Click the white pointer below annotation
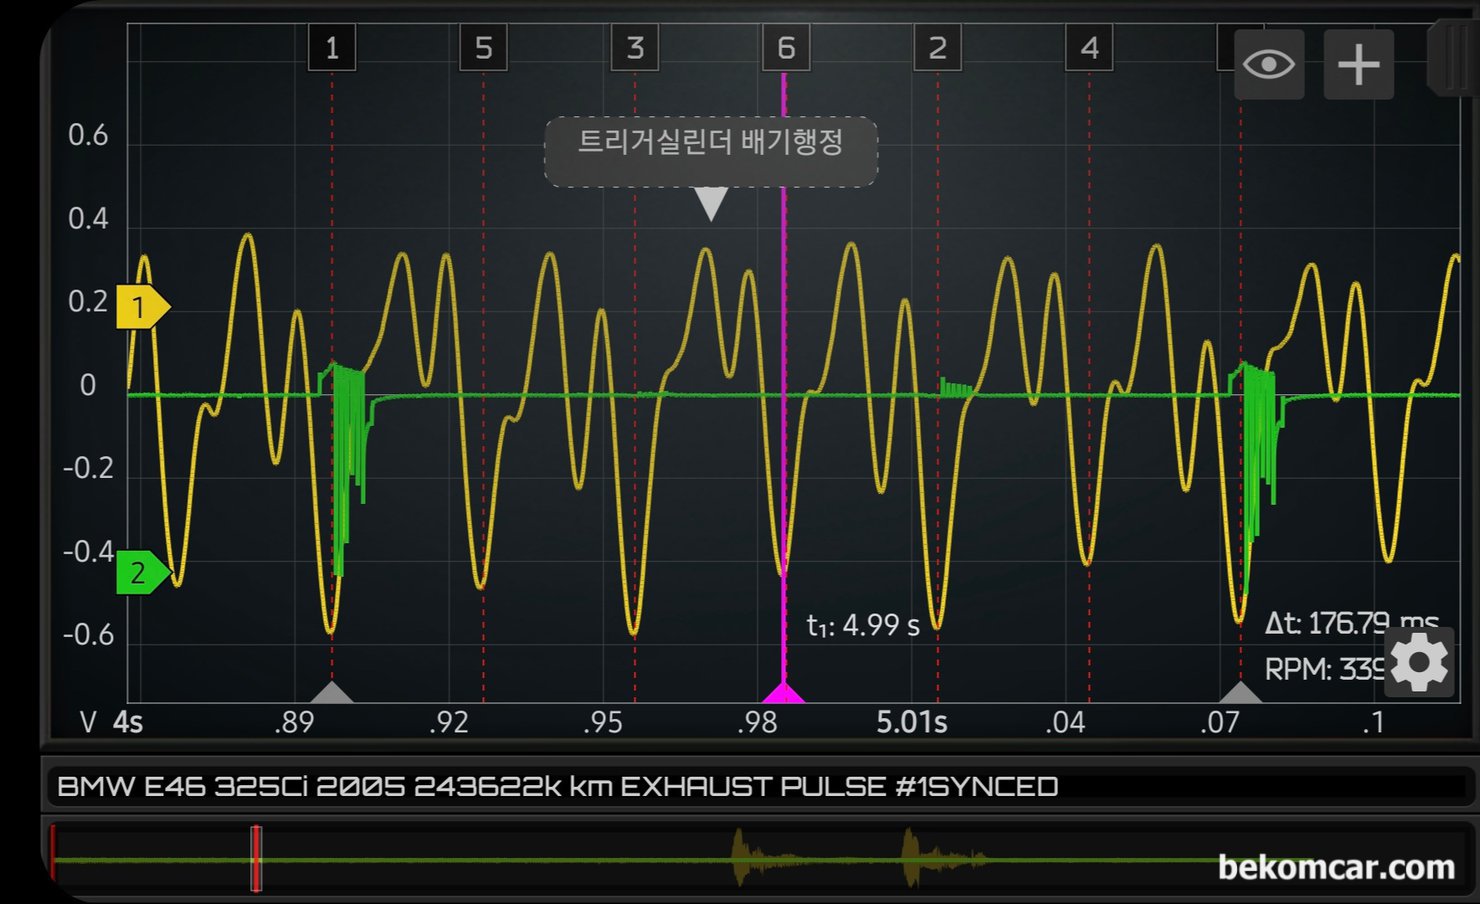Screen dimensions: 1480x904 tap(710, 203)
